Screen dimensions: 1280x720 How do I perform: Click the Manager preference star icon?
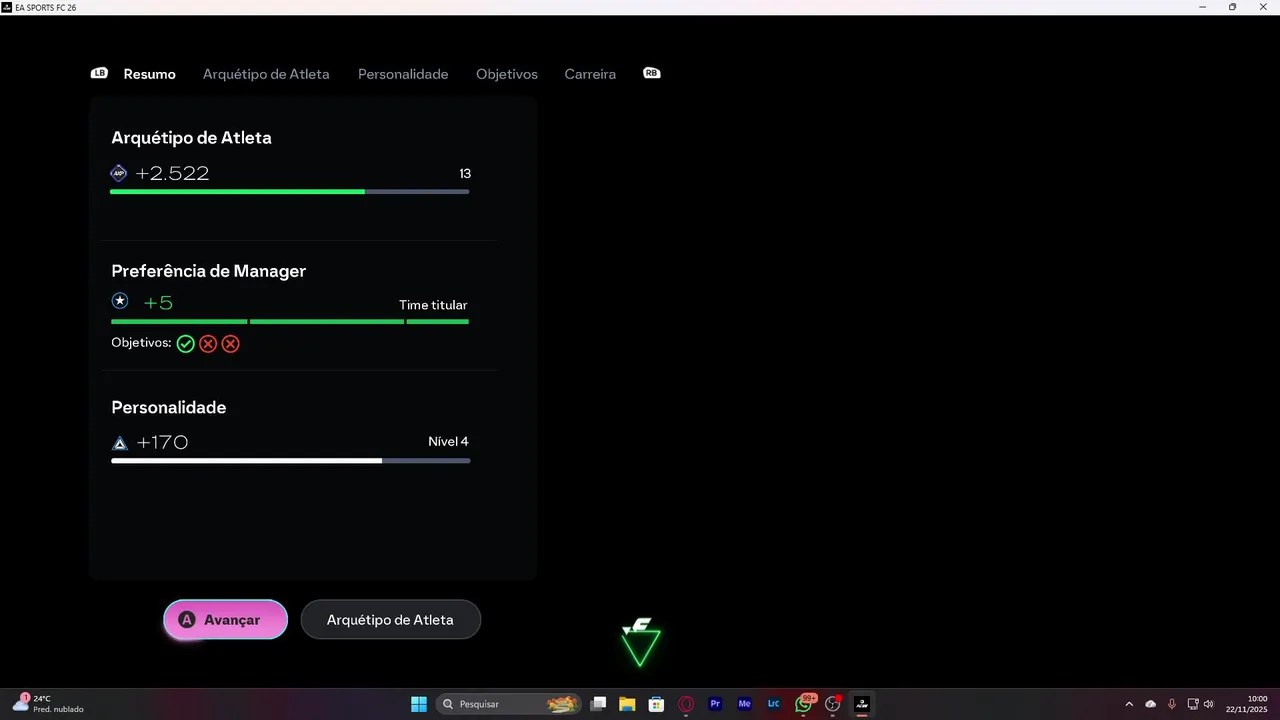coord(120,301)
